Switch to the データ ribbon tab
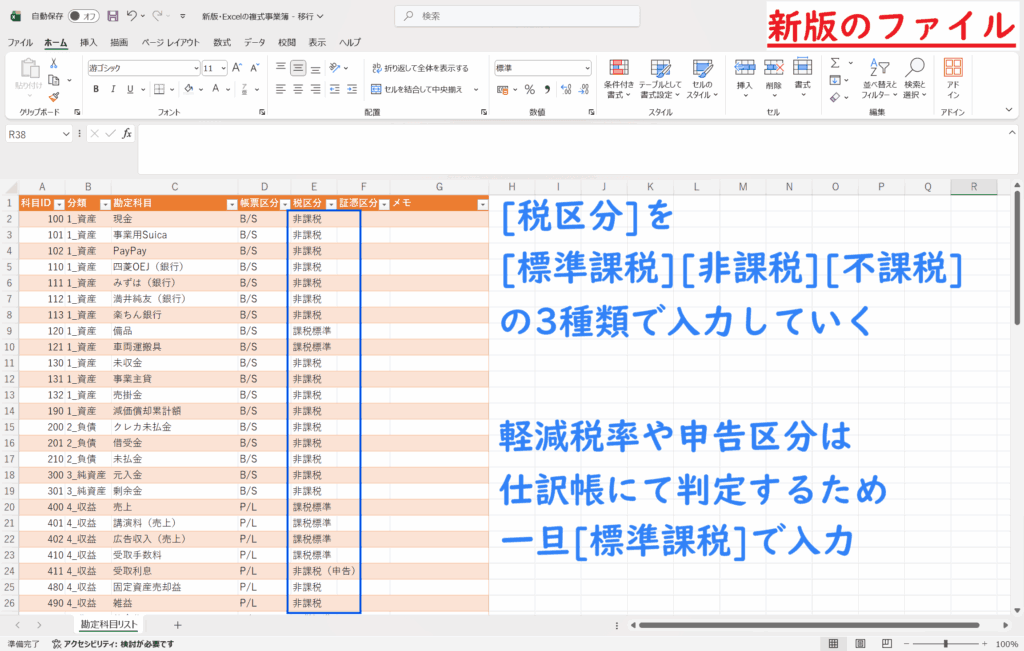 pos(255,43)
